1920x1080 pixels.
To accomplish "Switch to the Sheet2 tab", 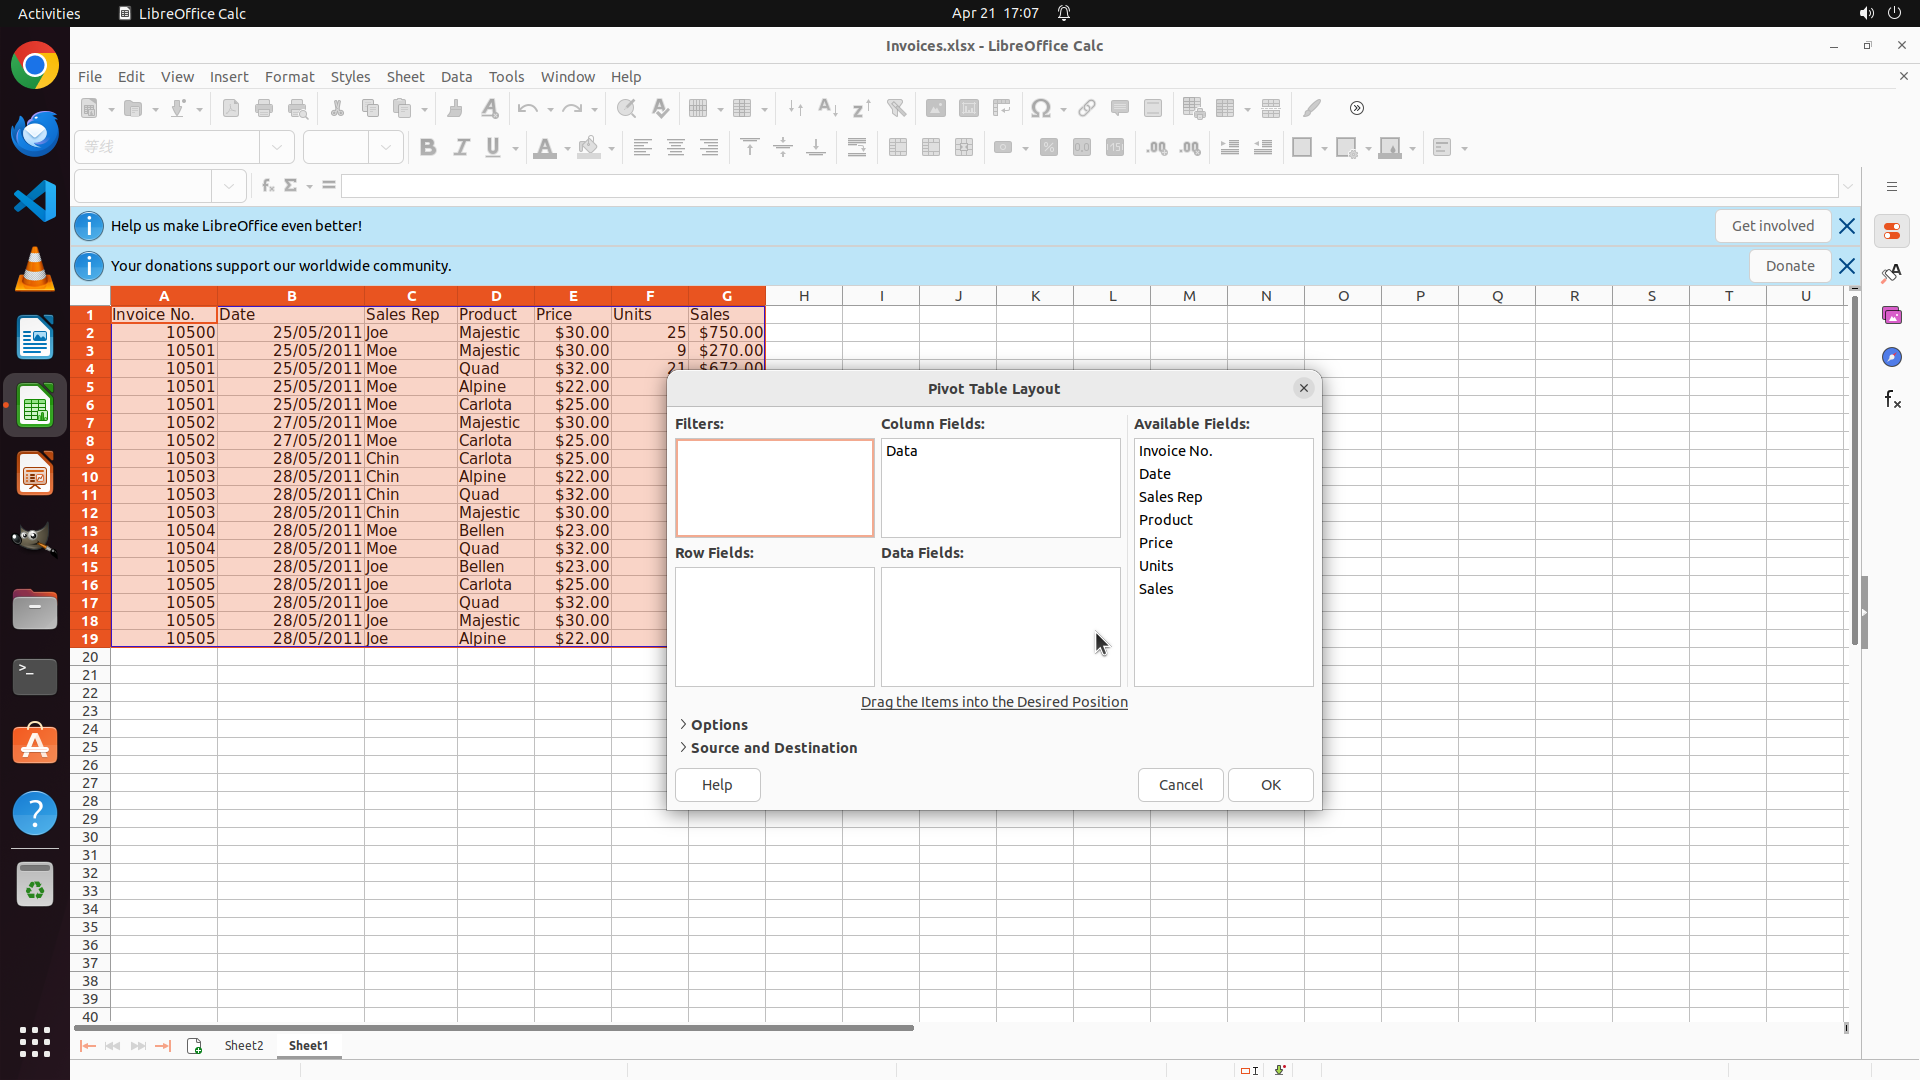I will tap(244, 1046).
